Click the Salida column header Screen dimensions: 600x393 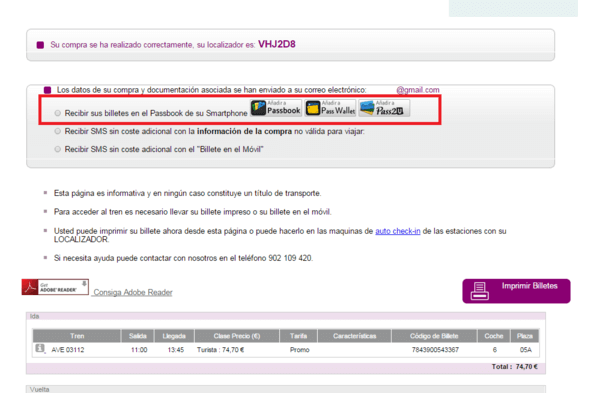(138, 336)
